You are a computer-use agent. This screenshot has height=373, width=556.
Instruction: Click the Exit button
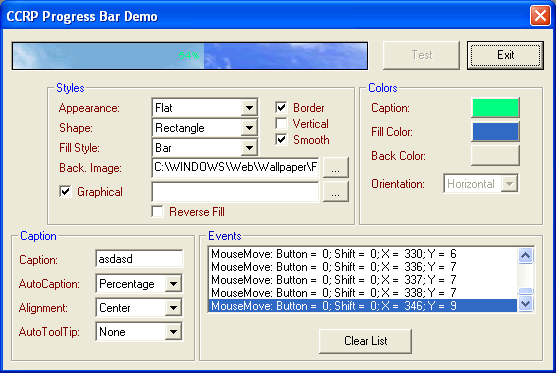(x=505, y=55)
